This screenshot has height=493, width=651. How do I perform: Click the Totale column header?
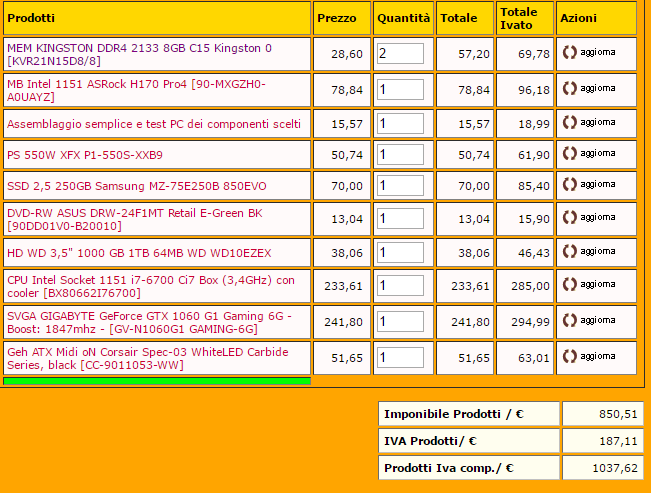465,18
